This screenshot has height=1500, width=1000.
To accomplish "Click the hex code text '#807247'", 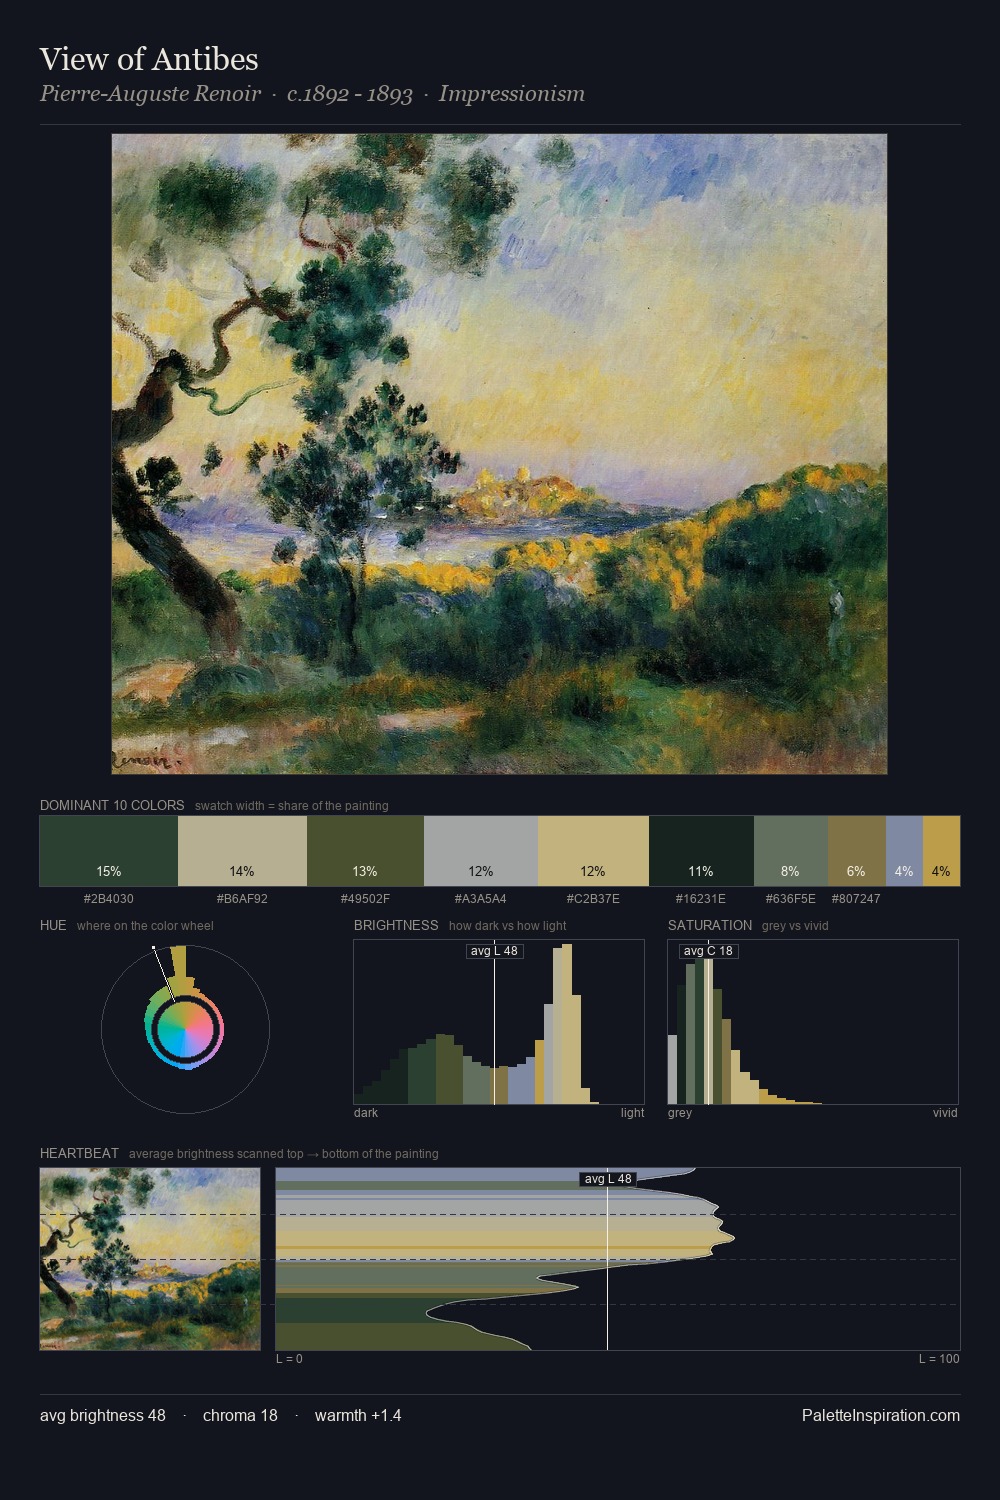I will [856, 899].
